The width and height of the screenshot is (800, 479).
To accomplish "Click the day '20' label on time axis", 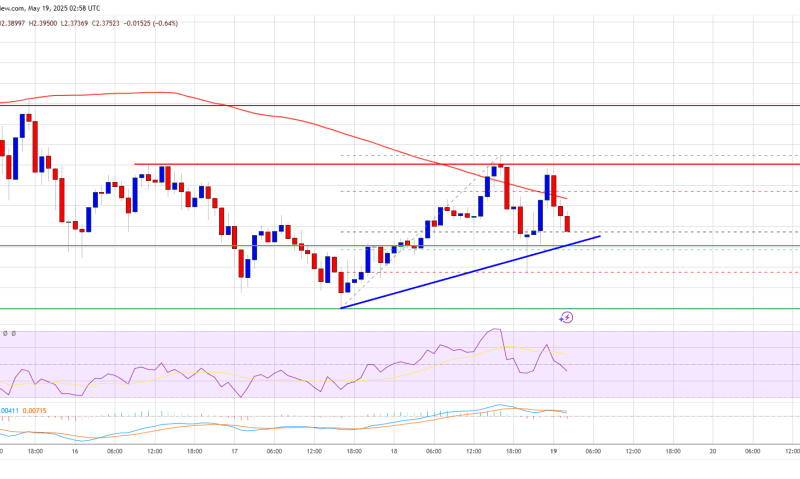I will coord(713,451).
